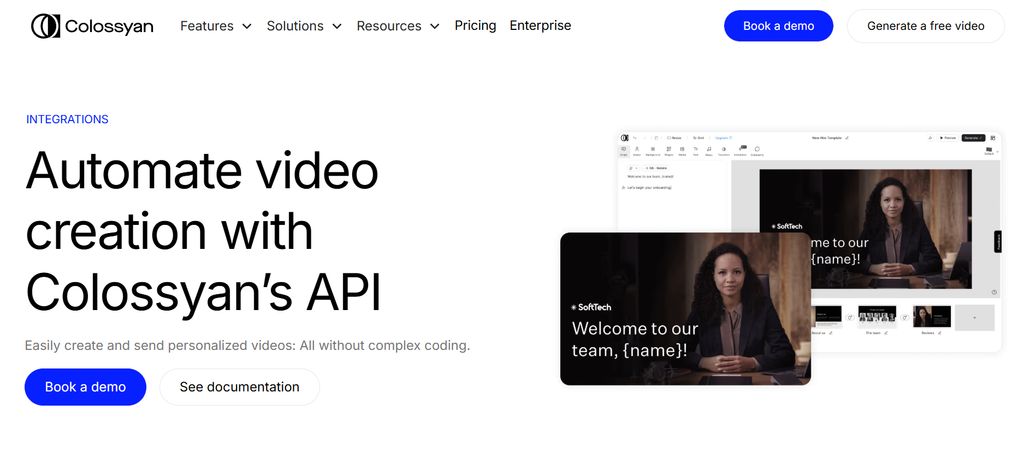Open the Media tool in editor
Image resolution: width=1024 pixels, height=453 pixels.
pyautogui.click(x=682, y=151)
